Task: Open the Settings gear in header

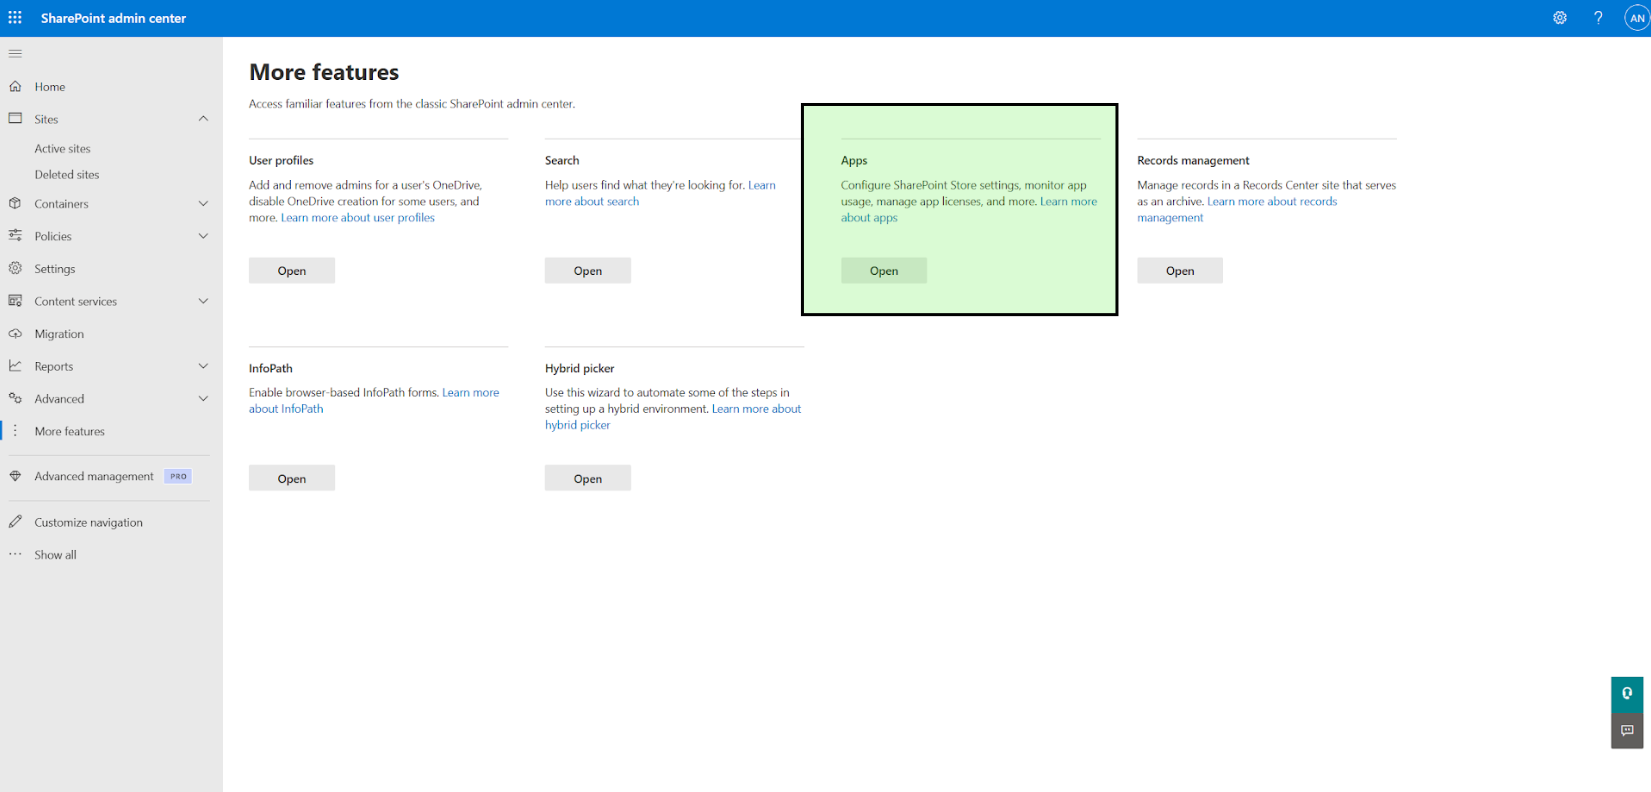Action: (1560, 18)
